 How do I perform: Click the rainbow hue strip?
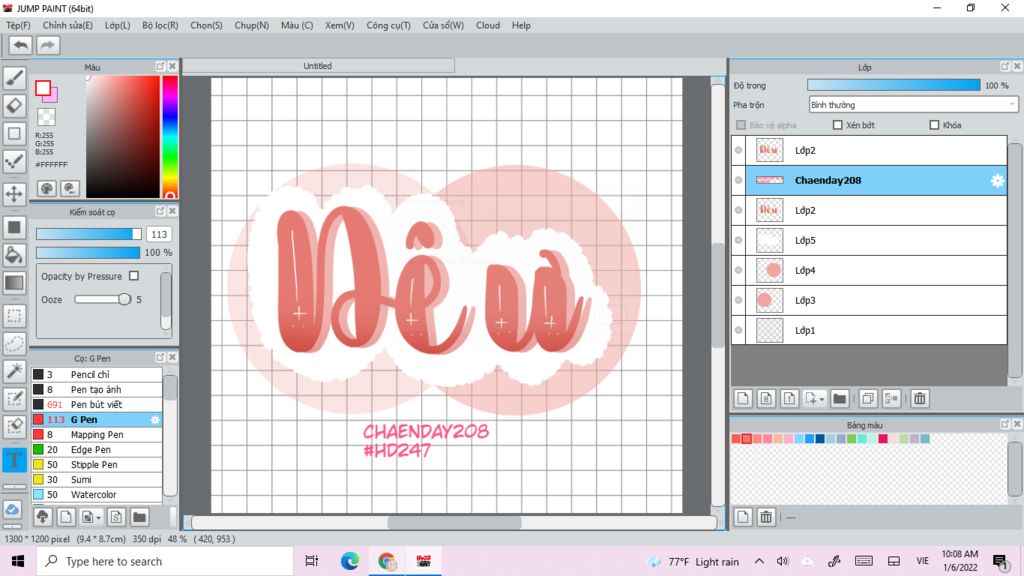170,136
